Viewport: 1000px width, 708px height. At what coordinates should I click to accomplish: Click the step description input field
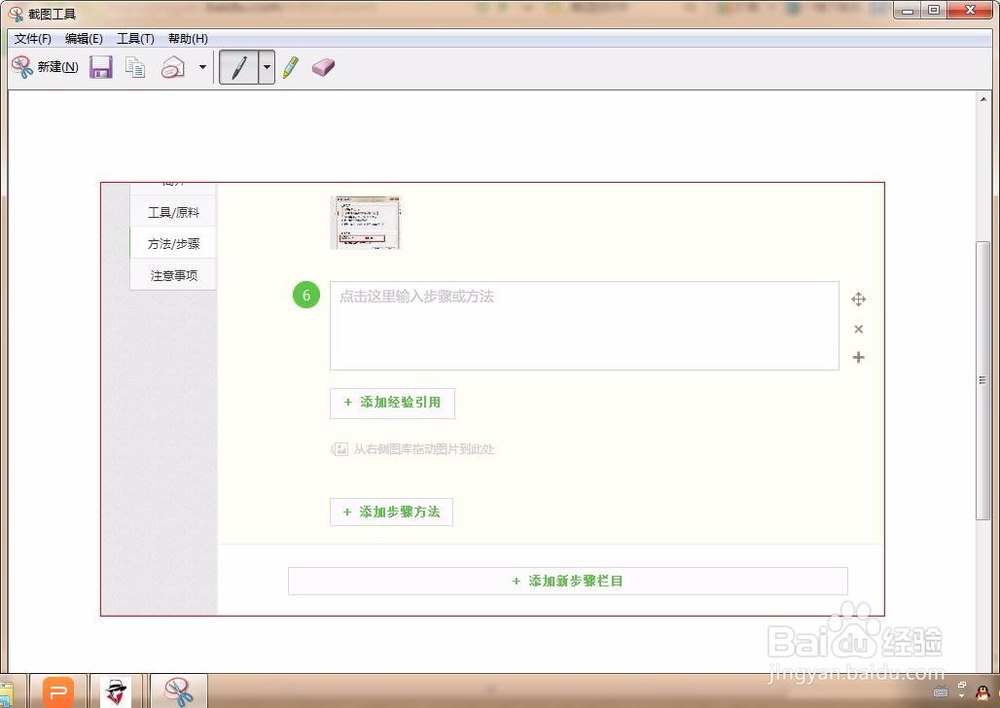[584, 325]
